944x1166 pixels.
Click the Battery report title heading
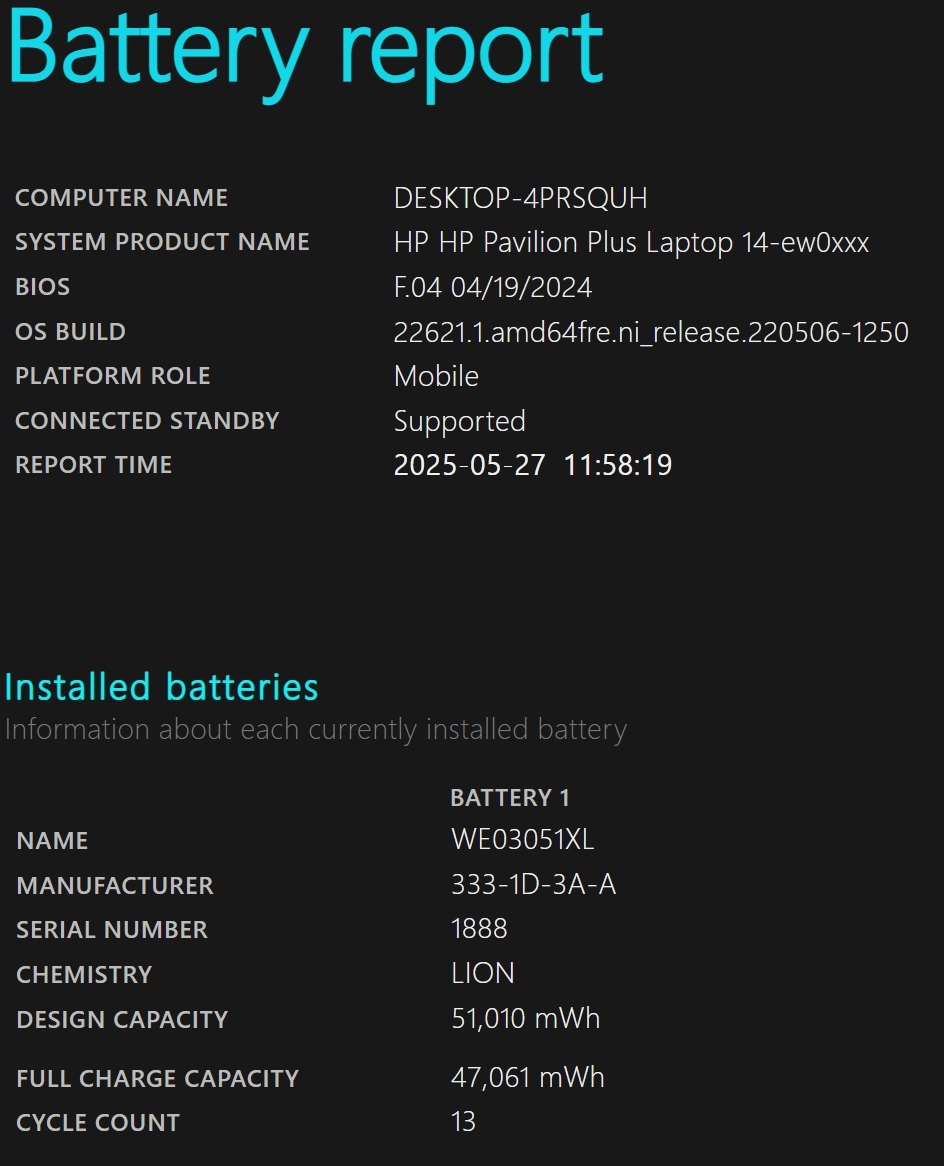pyautogui.click(x=305, y=54)
